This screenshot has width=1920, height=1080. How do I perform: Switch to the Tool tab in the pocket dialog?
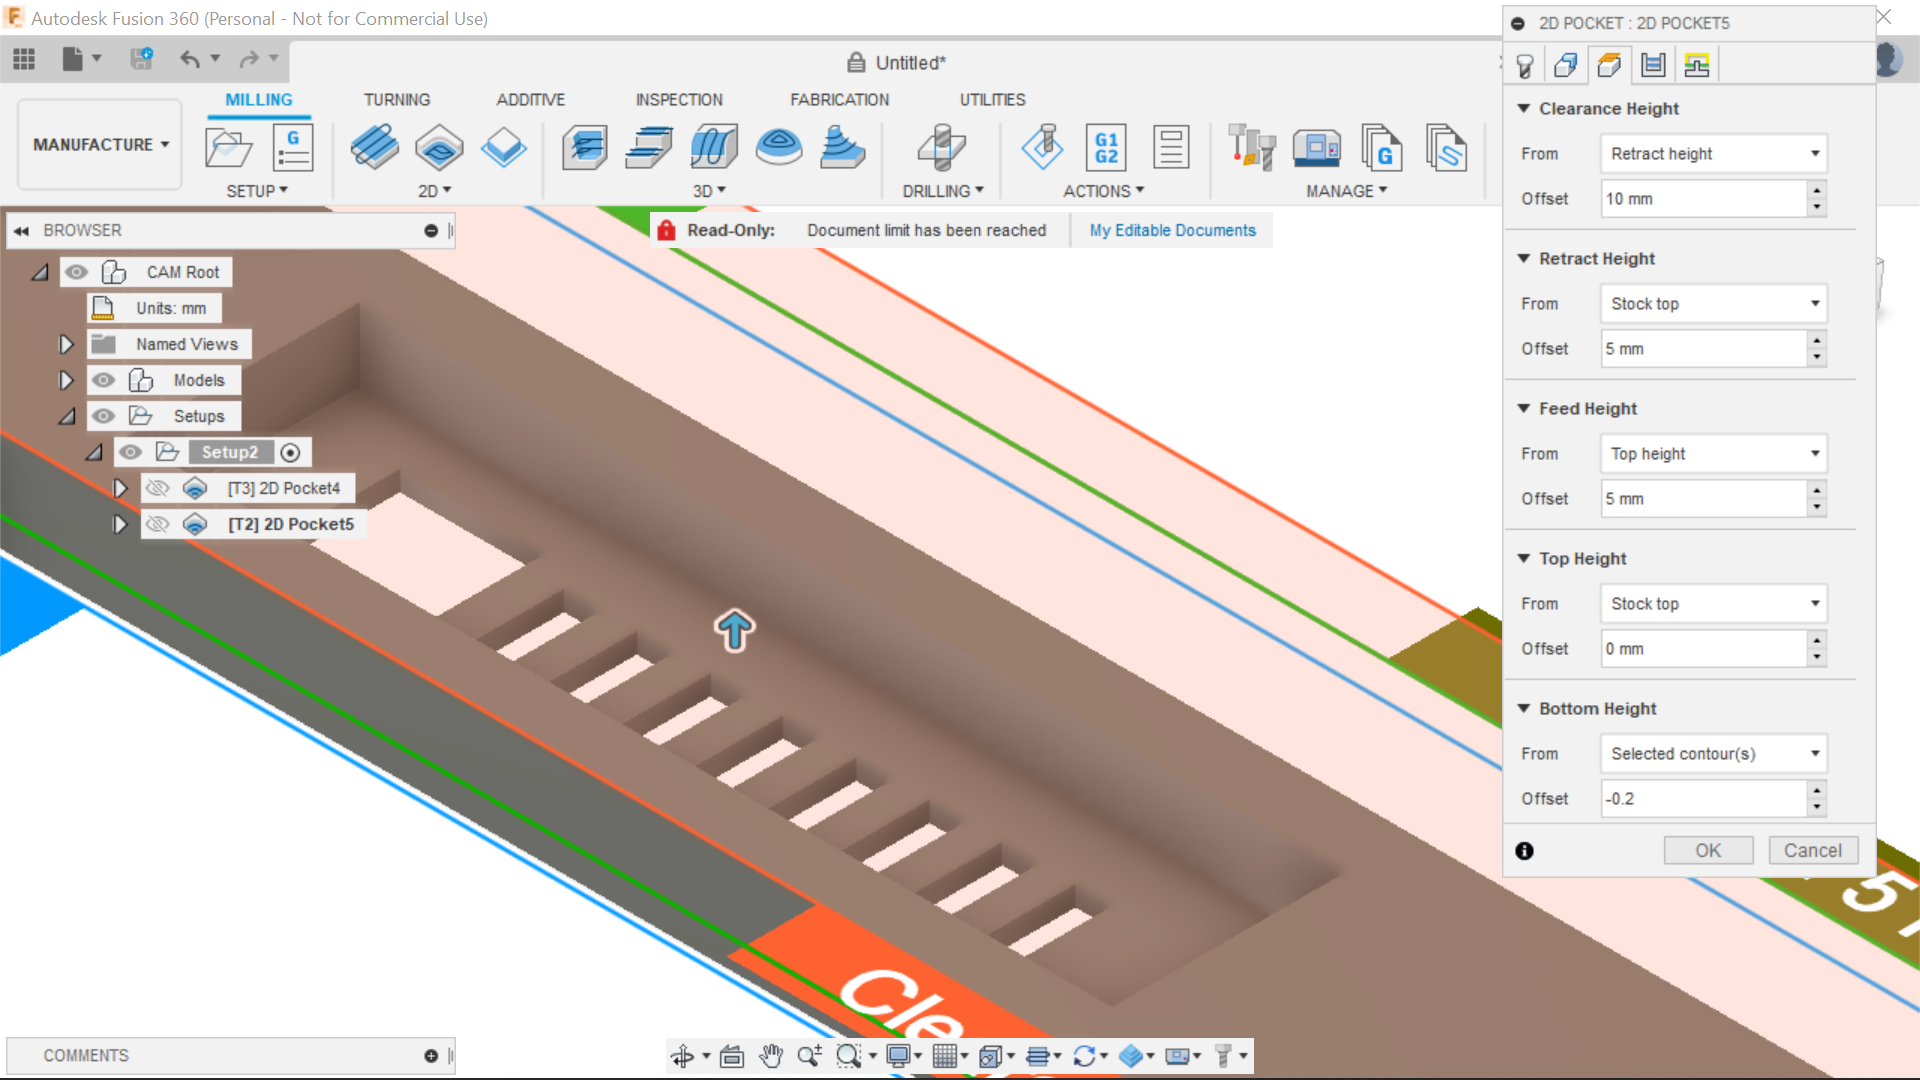point(1525,64)
